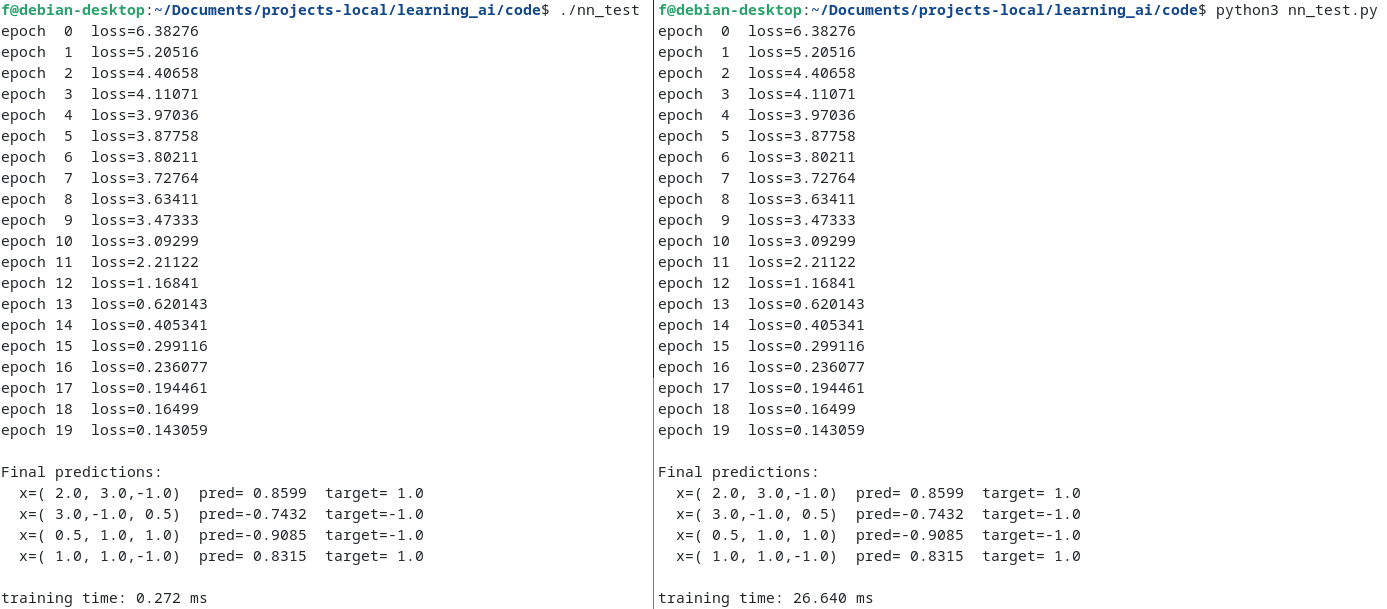The image size is (1387, 609).
Task: Click pred= 0.8315 row in ./nn_test output
Action: pos(221,556)
